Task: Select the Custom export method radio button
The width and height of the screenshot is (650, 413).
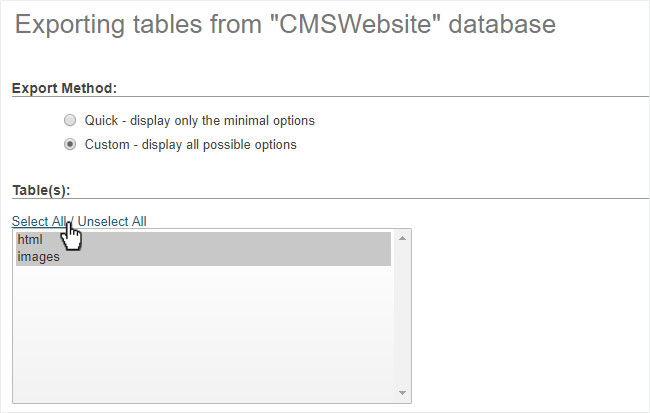Action: click(x=70, y=144)
